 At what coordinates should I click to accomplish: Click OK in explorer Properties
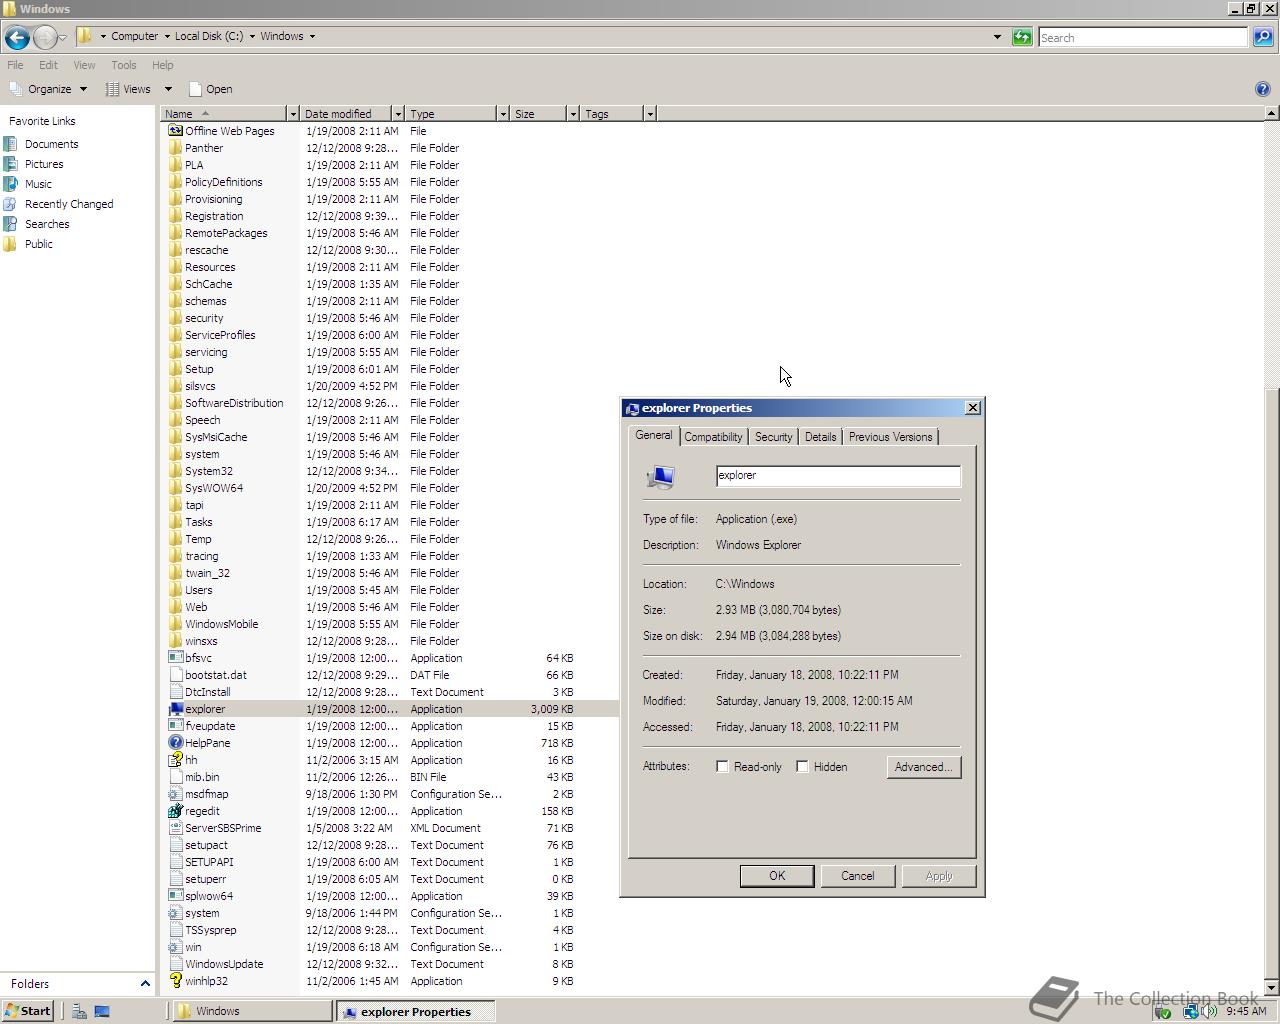point(777,876)
